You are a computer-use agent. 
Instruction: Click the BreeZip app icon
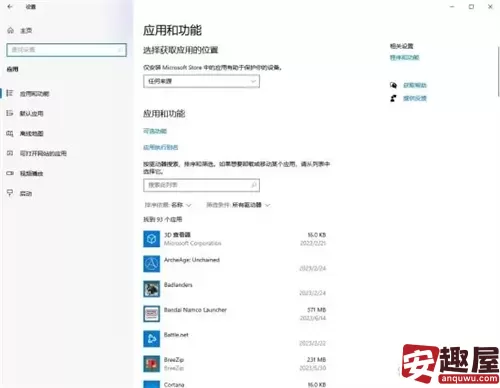[x=152, y=364]
